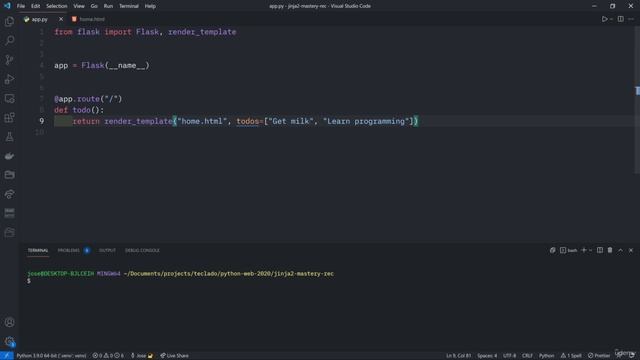Open the launch profile dropdown beside plus
The image size is (640, 360).
(591, 251)
